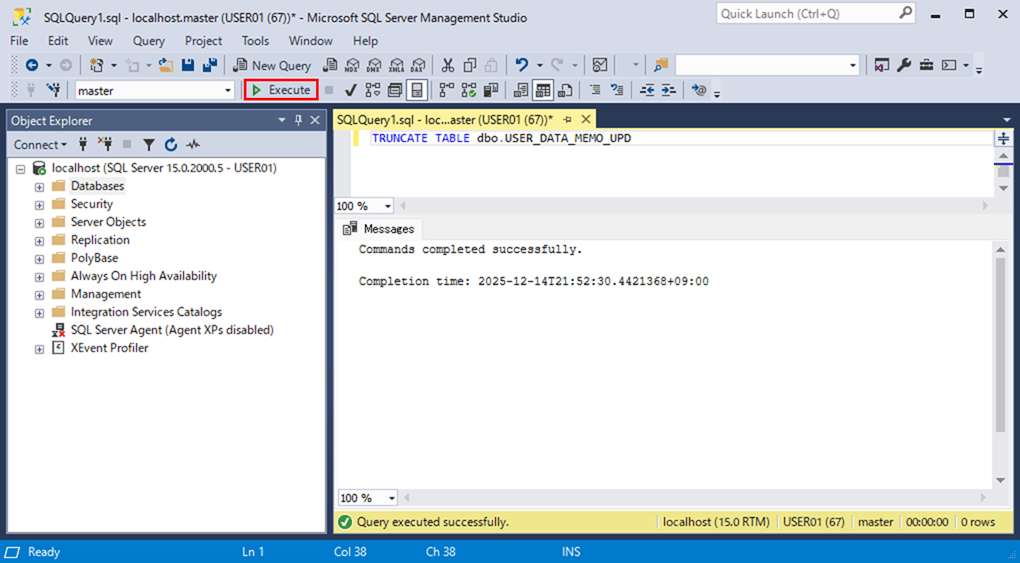Click the Save All icon
The width and height of the screenshot is (1020, 563).
point(210,66)
